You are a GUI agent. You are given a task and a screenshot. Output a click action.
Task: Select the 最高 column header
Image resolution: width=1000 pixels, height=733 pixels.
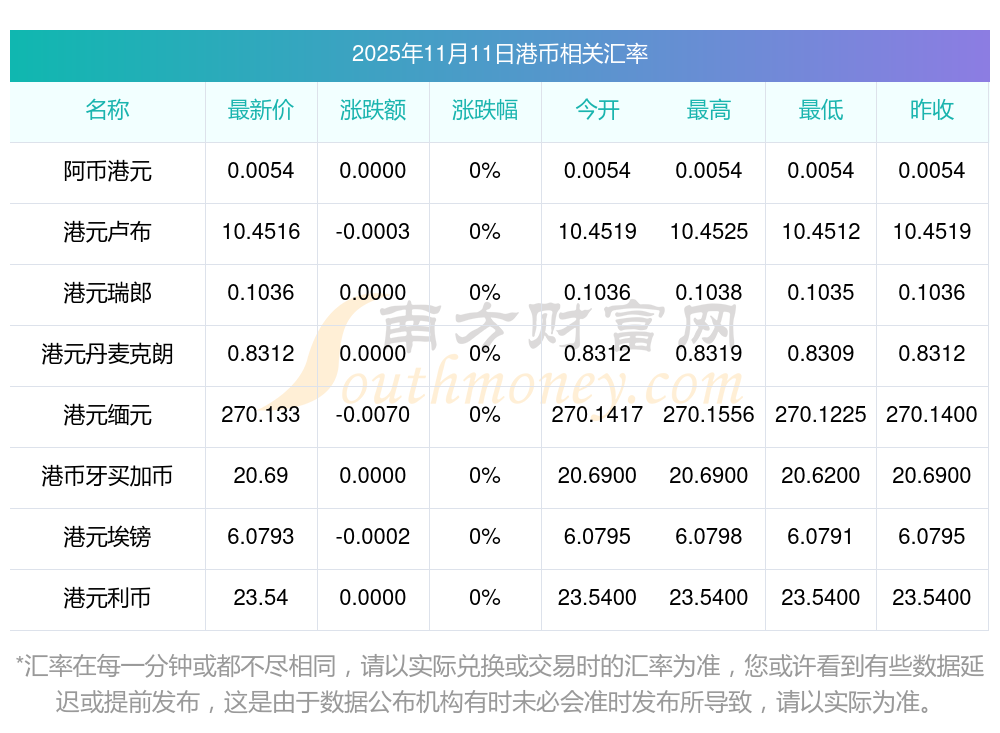click(709, 110)
